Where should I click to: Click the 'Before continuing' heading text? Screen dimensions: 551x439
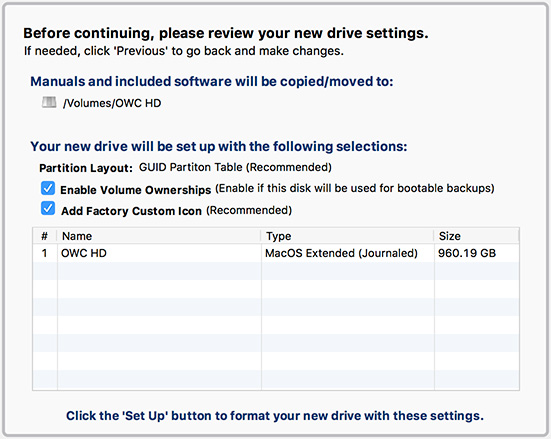226,33
